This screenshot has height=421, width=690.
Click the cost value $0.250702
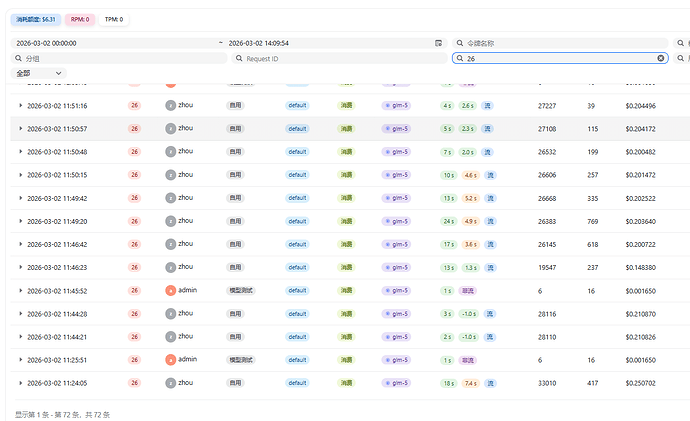(x=640, y=383)
